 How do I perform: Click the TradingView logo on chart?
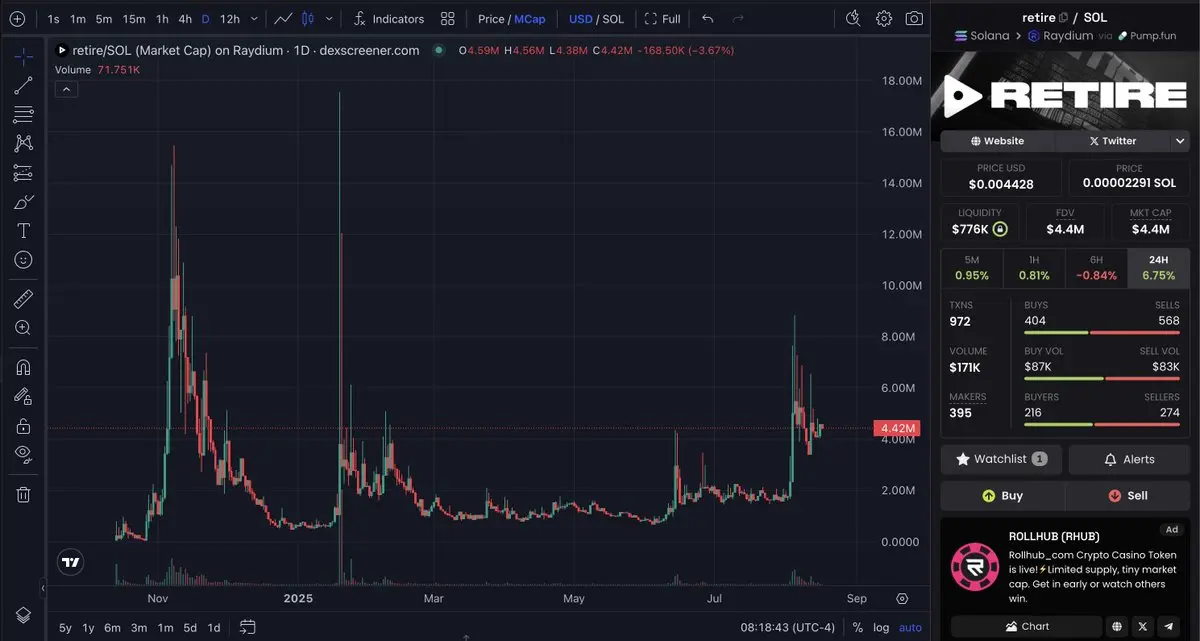[x=70, y=563]
